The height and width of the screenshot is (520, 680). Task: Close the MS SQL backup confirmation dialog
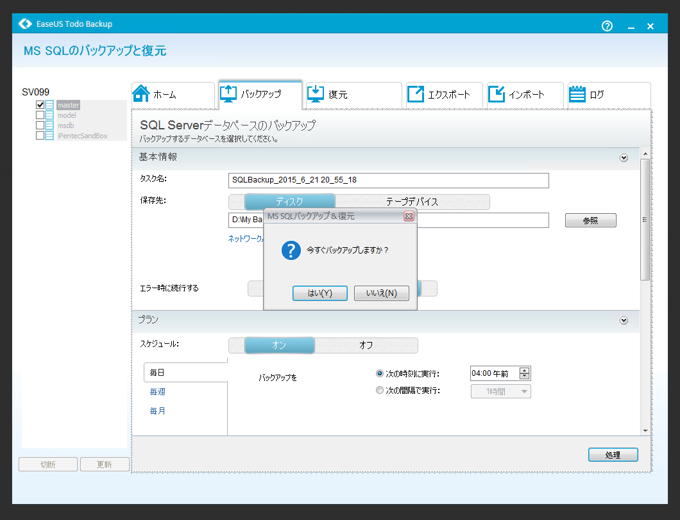click(x=409, y=216)
